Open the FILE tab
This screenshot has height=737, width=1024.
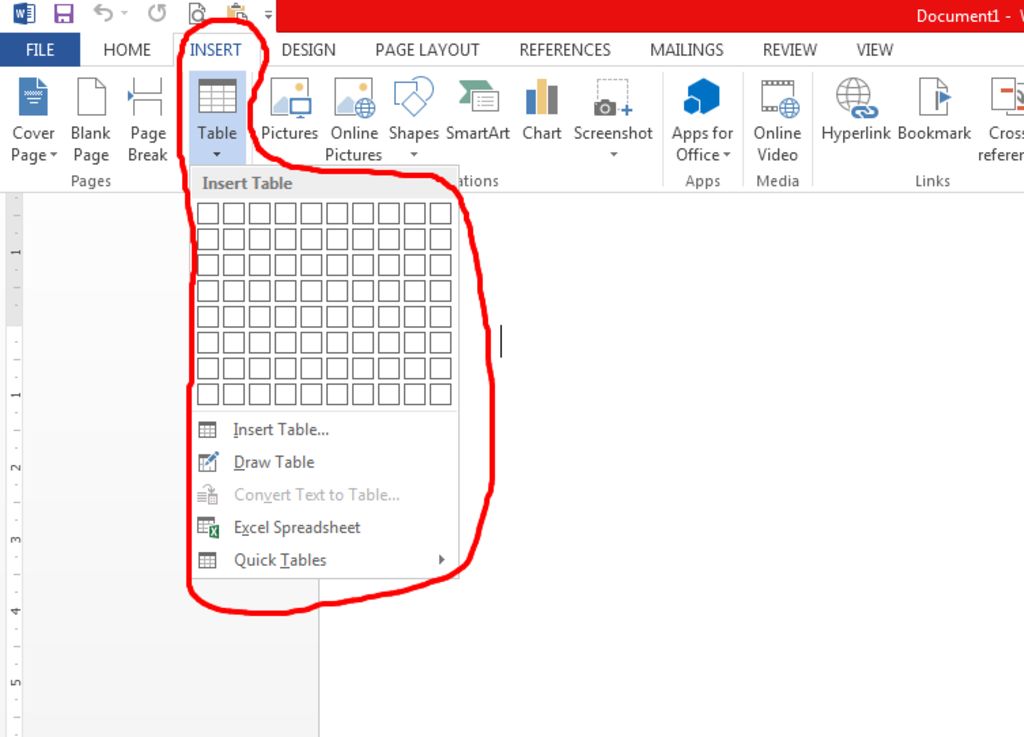[40, 50]
